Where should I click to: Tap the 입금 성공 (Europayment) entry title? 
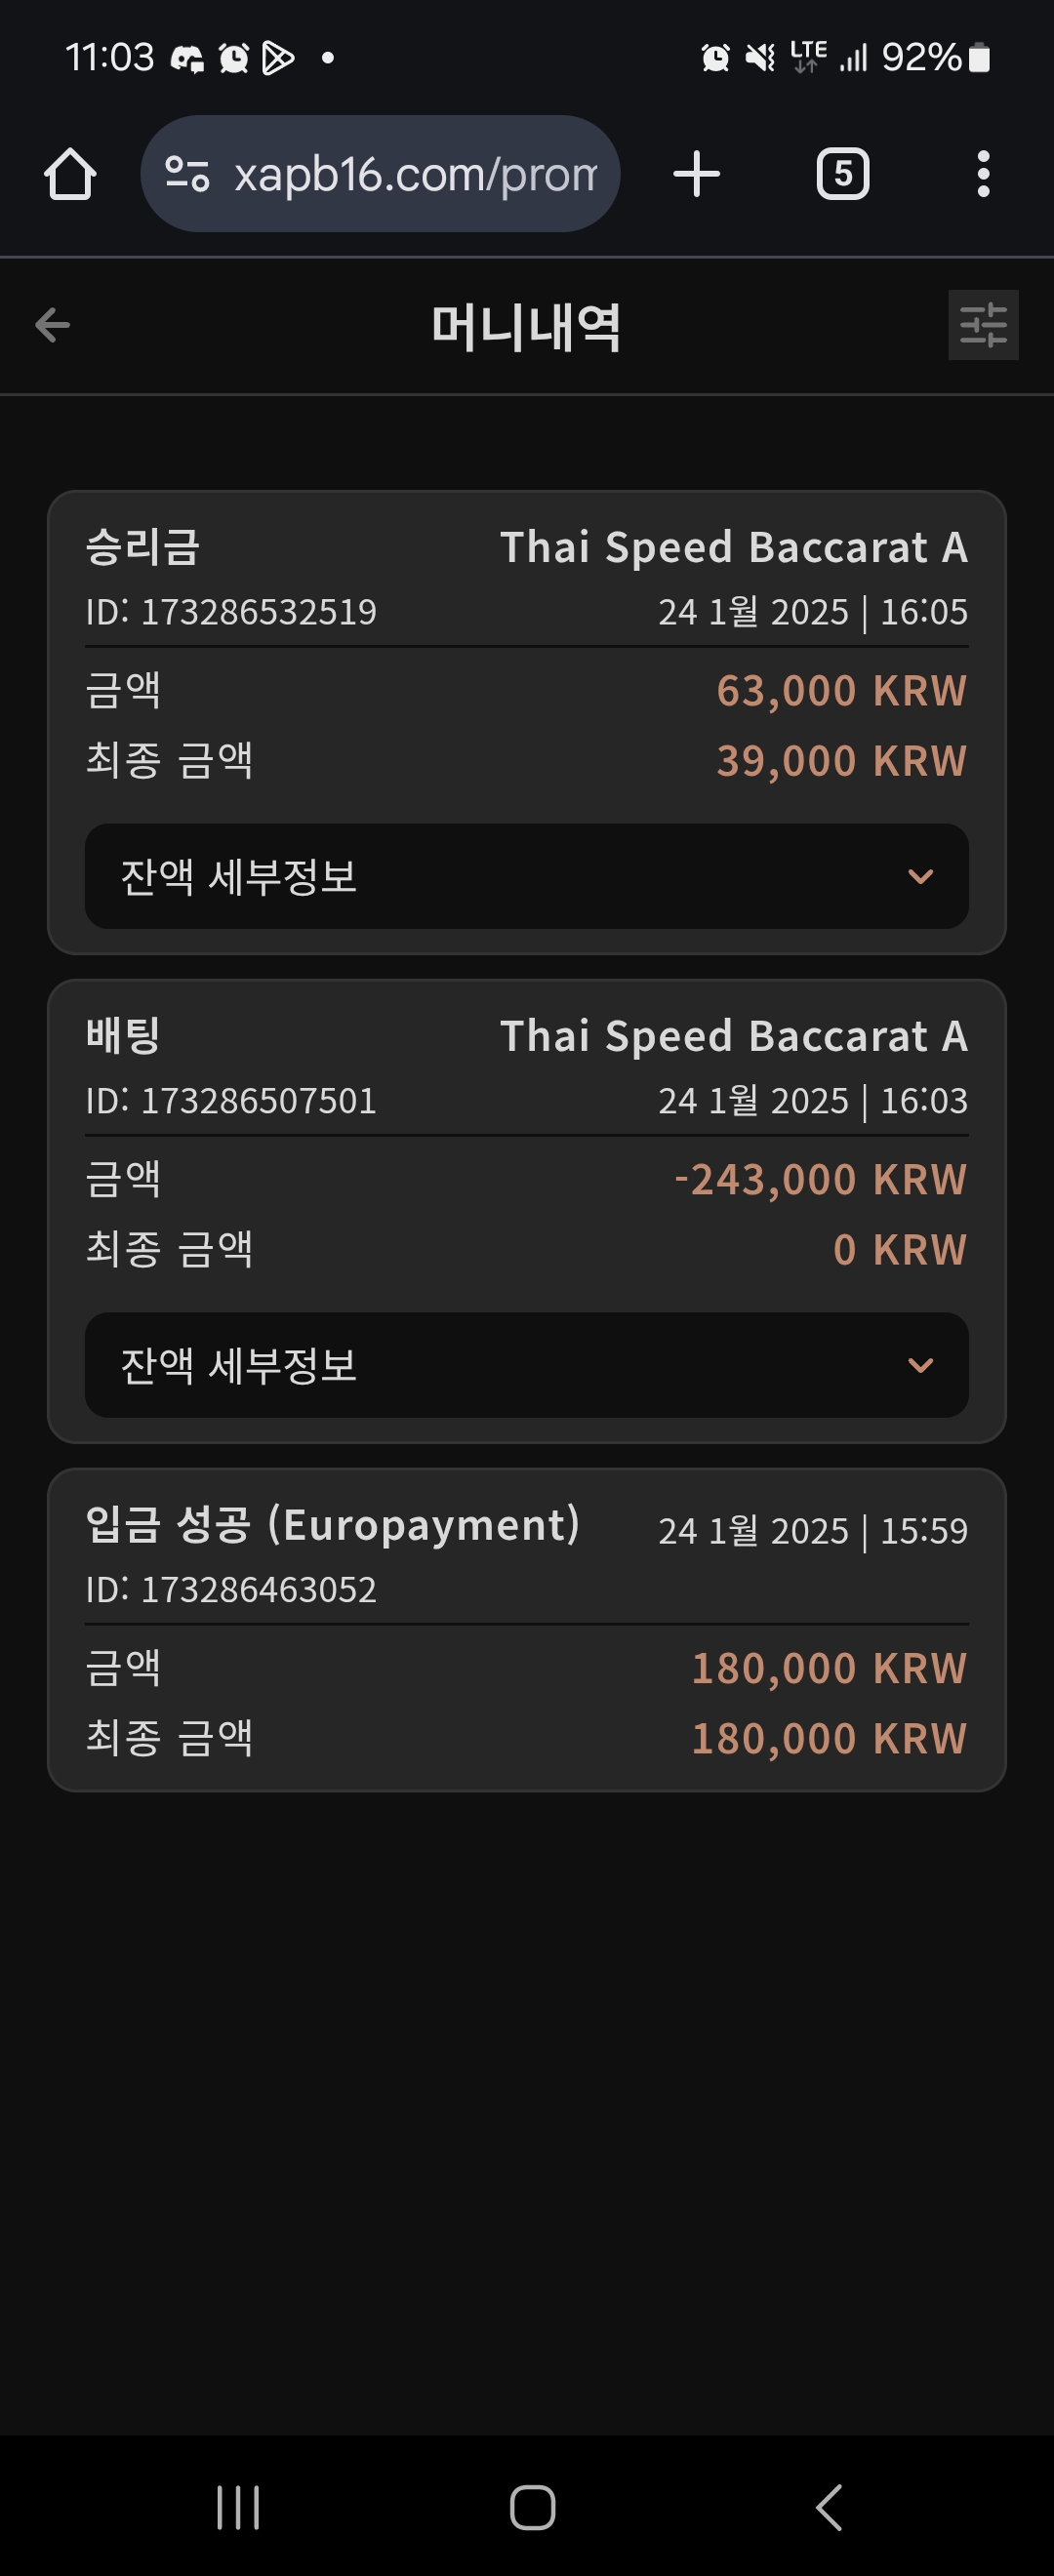332,1525
